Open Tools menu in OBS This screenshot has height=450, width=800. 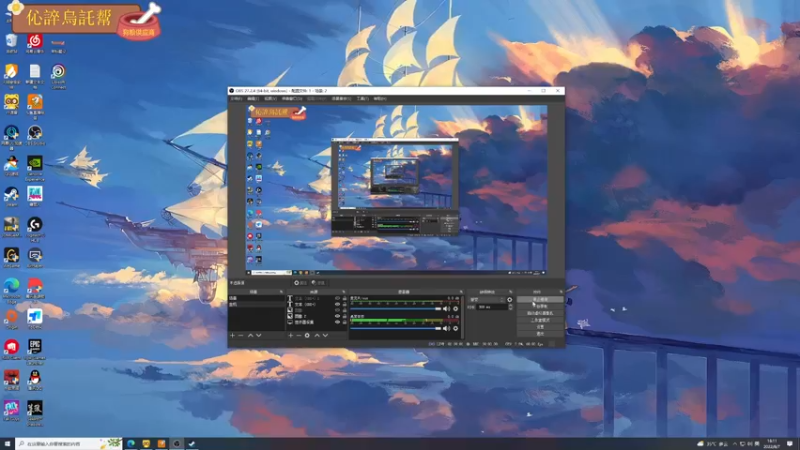click(x=362, y=98)
